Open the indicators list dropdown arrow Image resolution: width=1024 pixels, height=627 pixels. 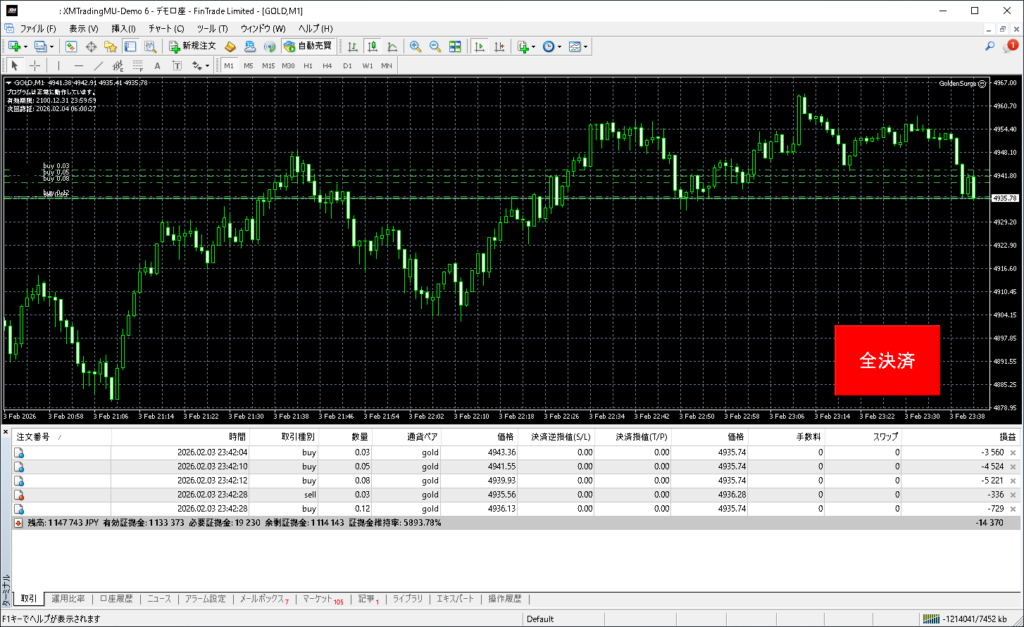pos(534,46)
